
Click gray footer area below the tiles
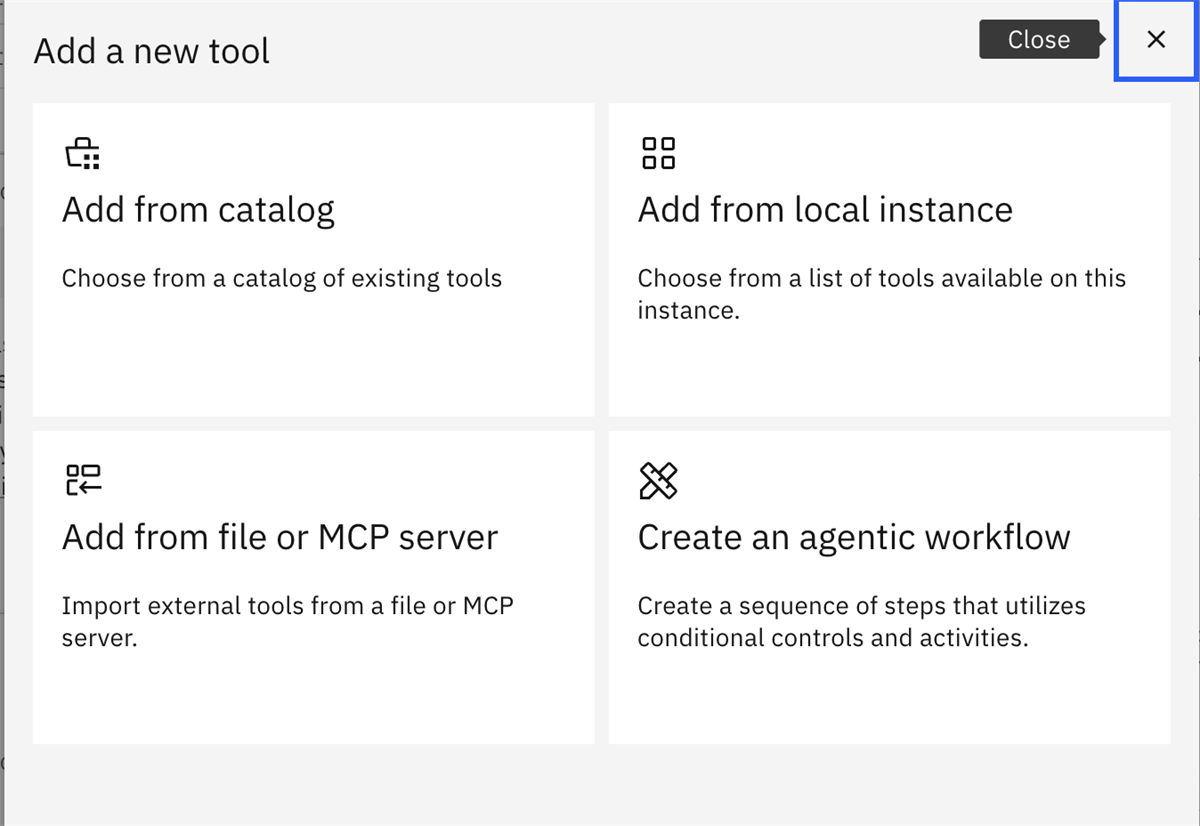tap(600, 785)
